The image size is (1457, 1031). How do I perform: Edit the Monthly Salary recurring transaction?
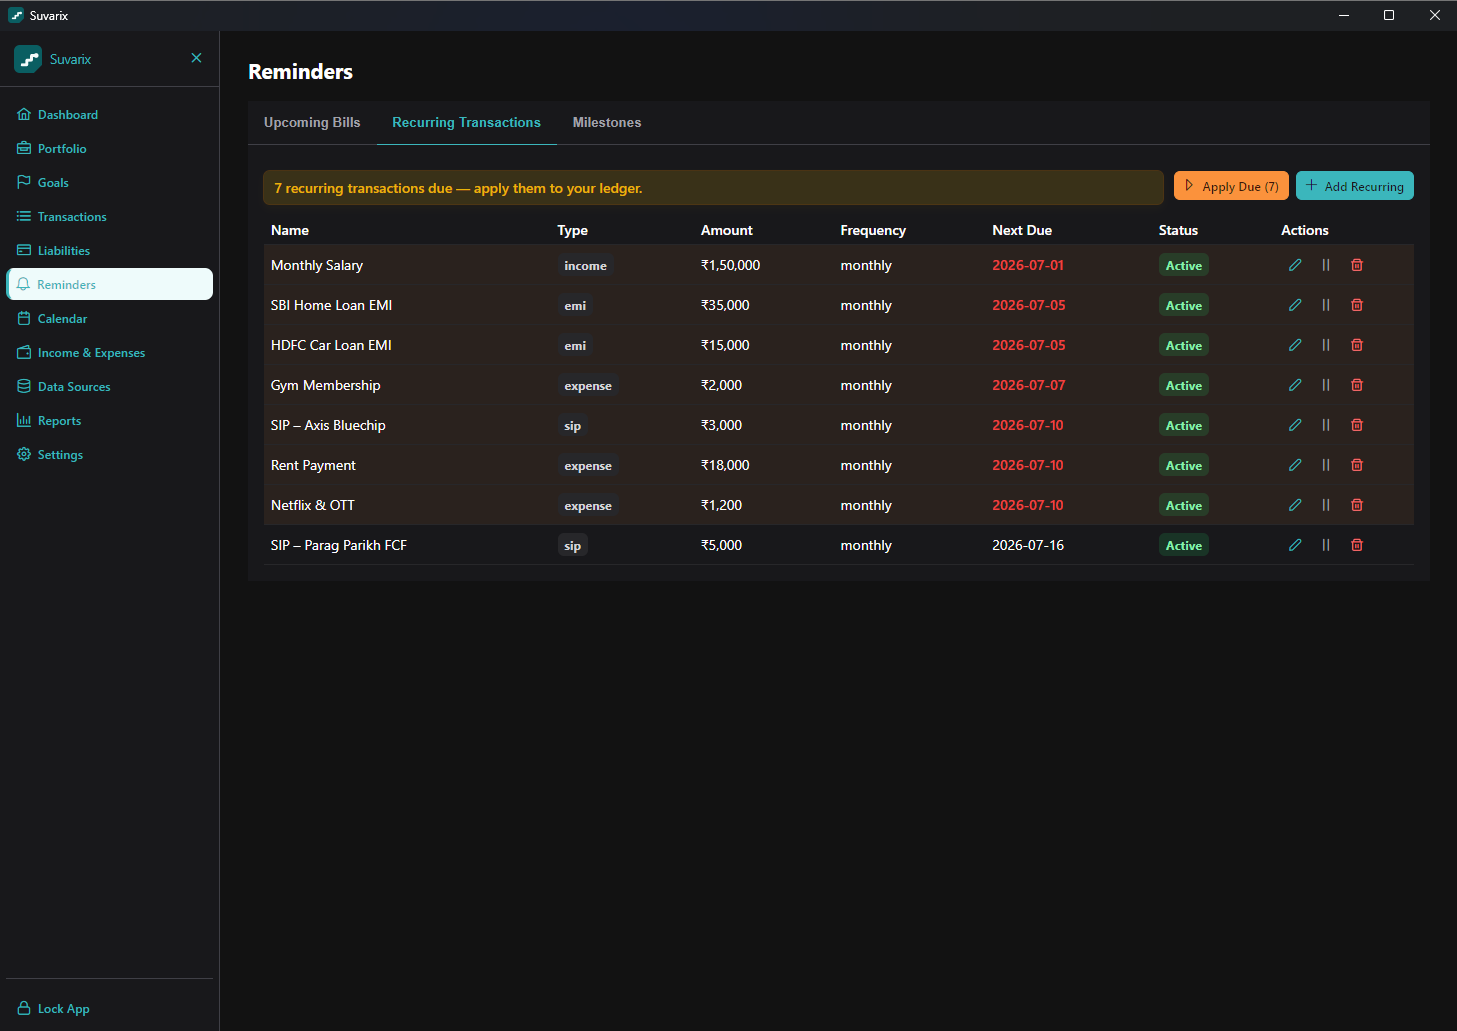pyautogui.click(x=1295, y=265)
